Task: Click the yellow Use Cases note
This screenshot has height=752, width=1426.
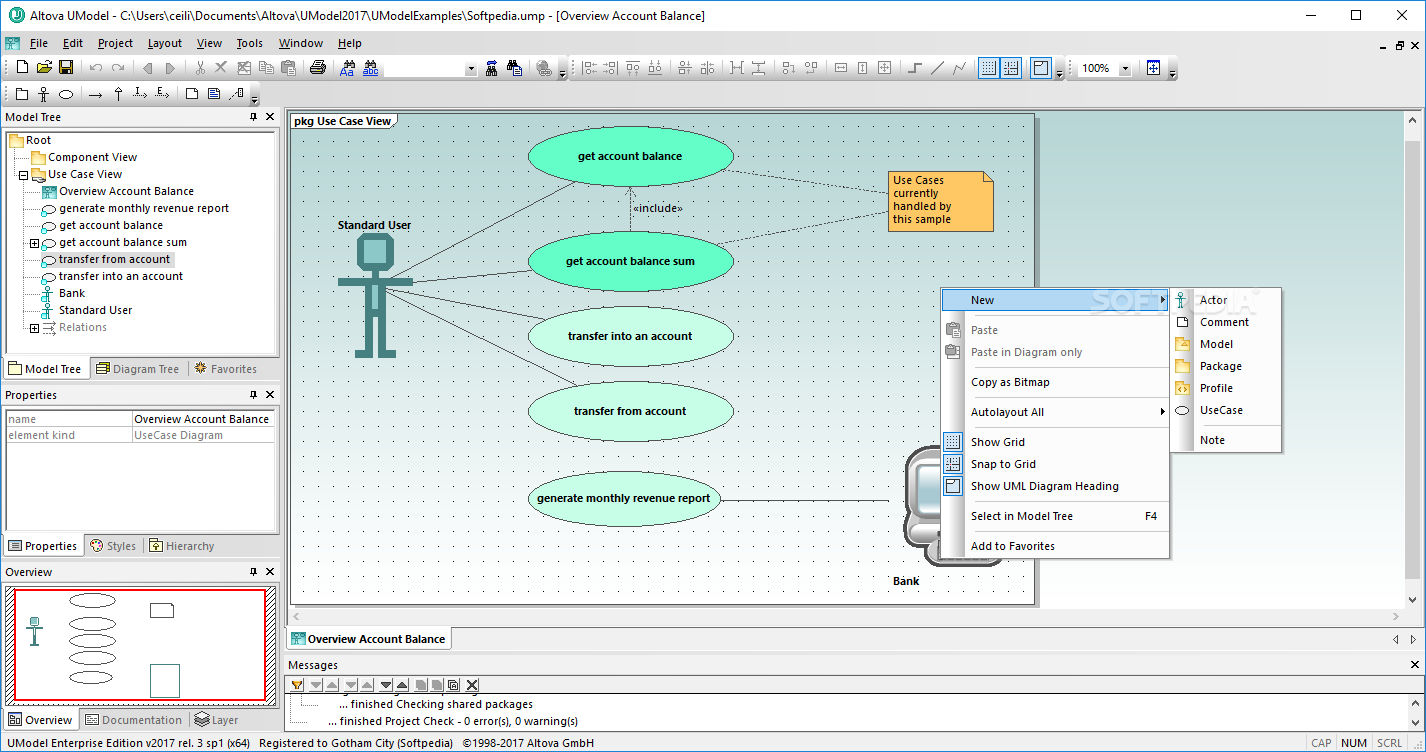Action: point(940,201)
